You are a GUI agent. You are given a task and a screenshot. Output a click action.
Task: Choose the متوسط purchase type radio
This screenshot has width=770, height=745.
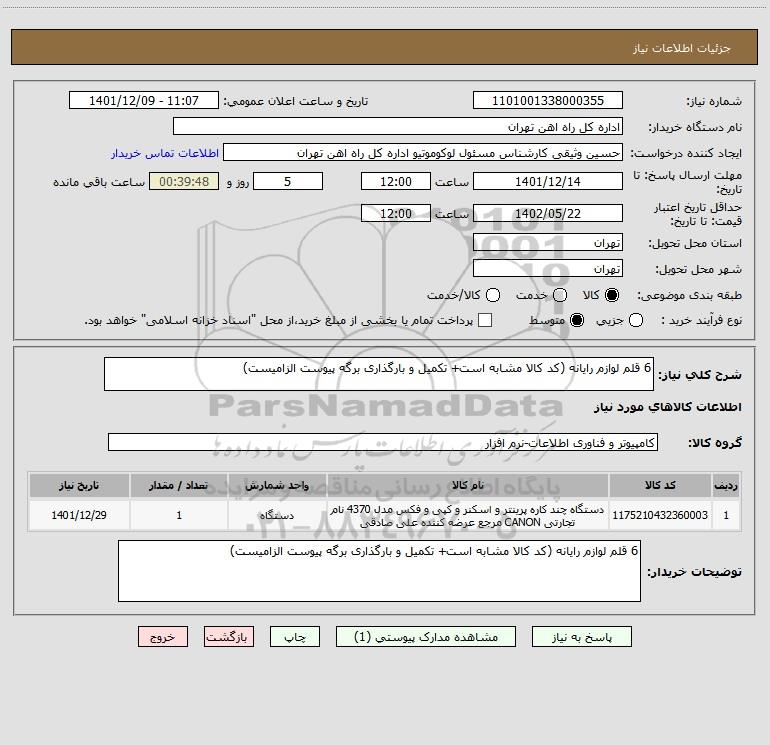pyautogui.click(x=577, y=321)
